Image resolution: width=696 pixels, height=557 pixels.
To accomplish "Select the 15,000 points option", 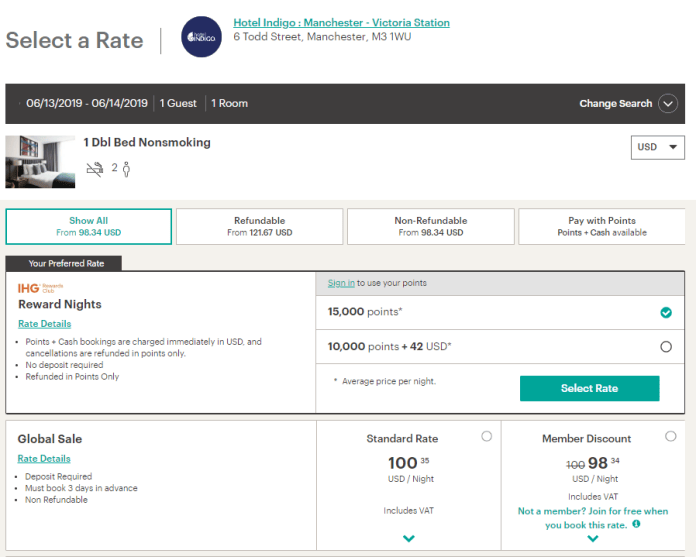I will 666,312.
